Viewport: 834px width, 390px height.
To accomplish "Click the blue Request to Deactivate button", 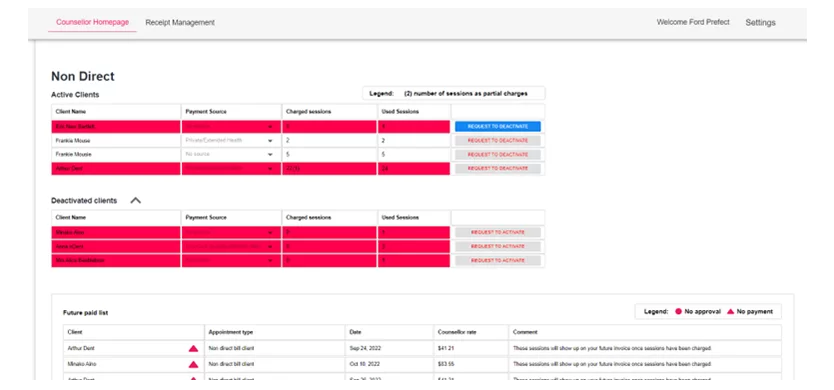I will click(498, 127).
